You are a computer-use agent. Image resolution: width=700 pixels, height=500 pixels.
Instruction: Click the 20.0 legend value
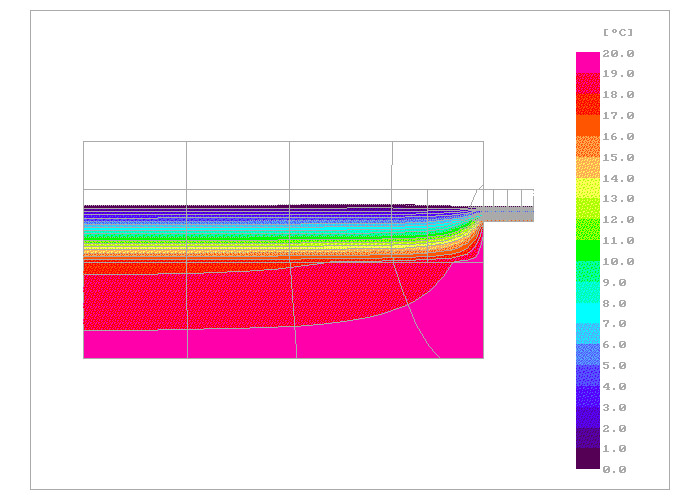pyautogui.click(x=618, y=54)
